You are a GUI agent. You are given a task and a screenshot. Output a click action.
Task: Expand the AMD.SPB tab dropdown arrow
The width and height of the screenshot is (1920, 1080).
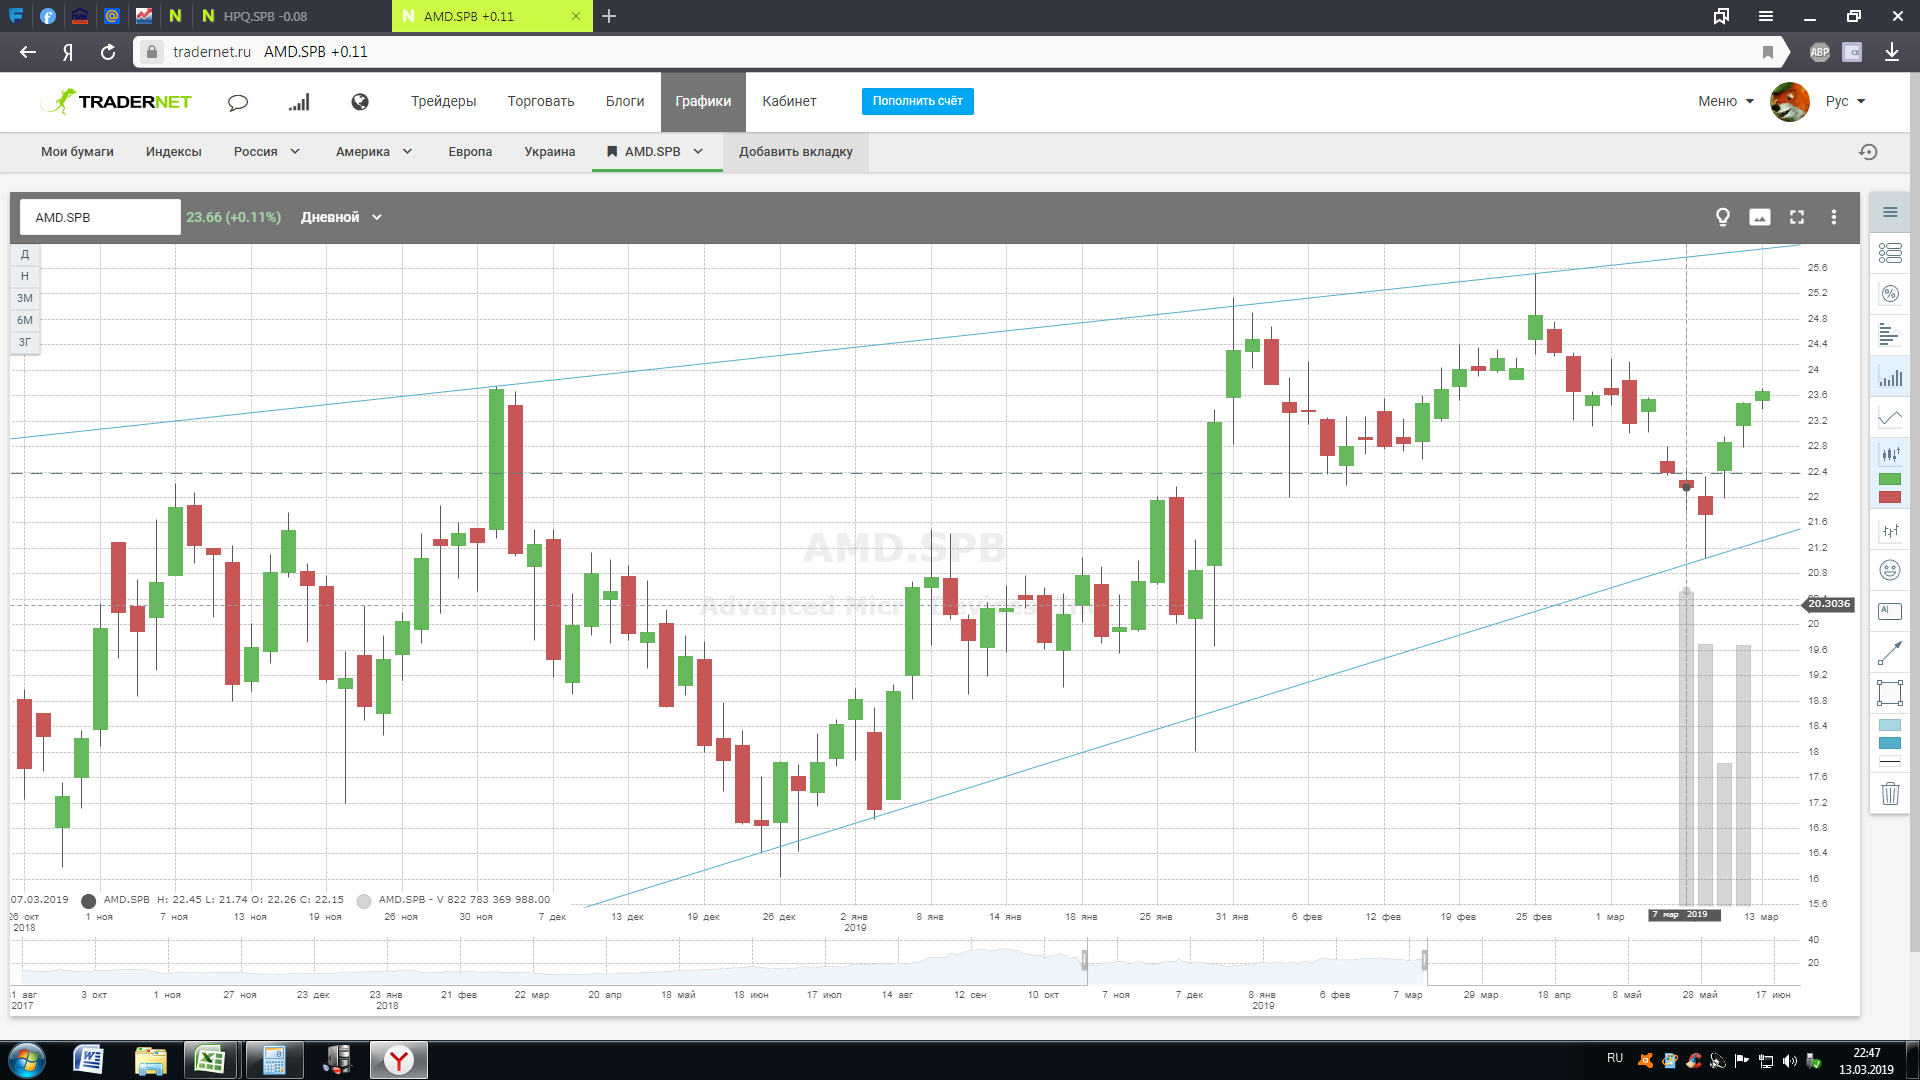point(698,152)
